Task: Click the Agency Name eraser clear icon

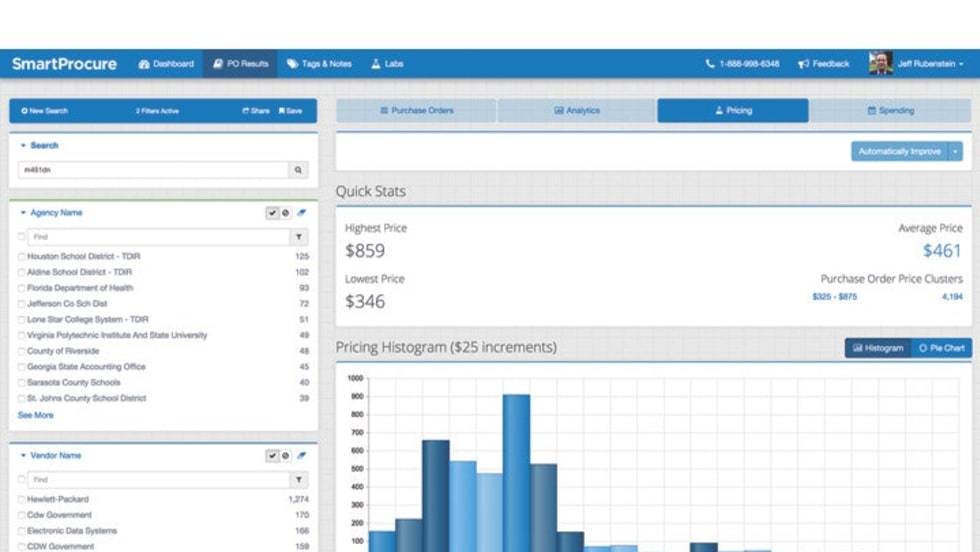Action: click(301, 213)
